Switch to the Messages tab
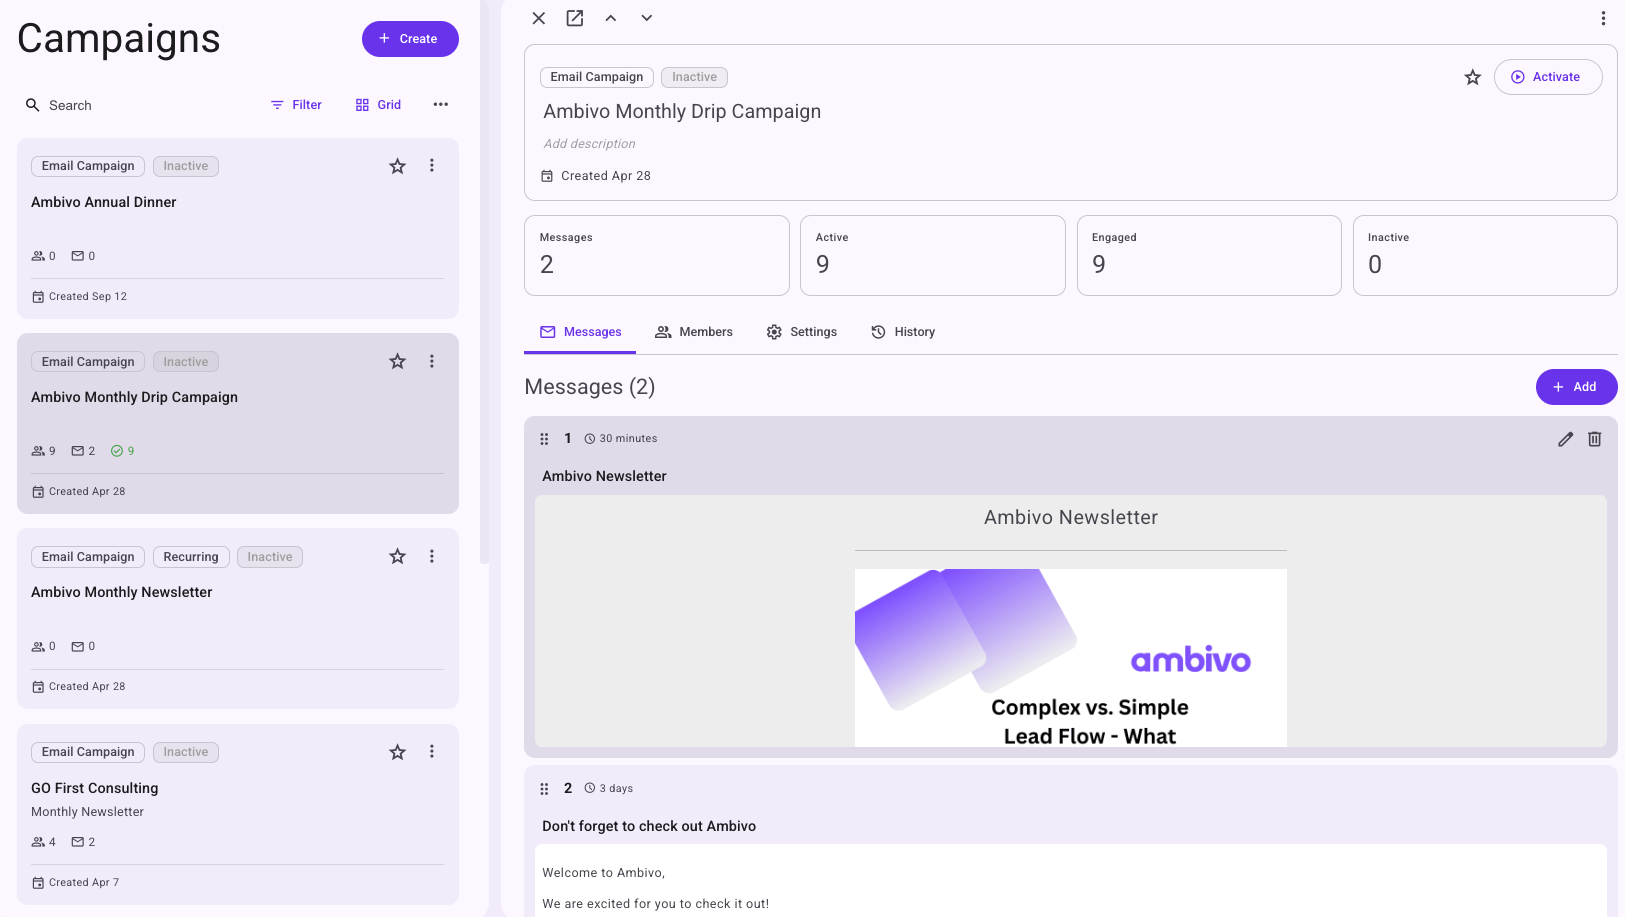The image size is (1625, 917). click(580, 332)
